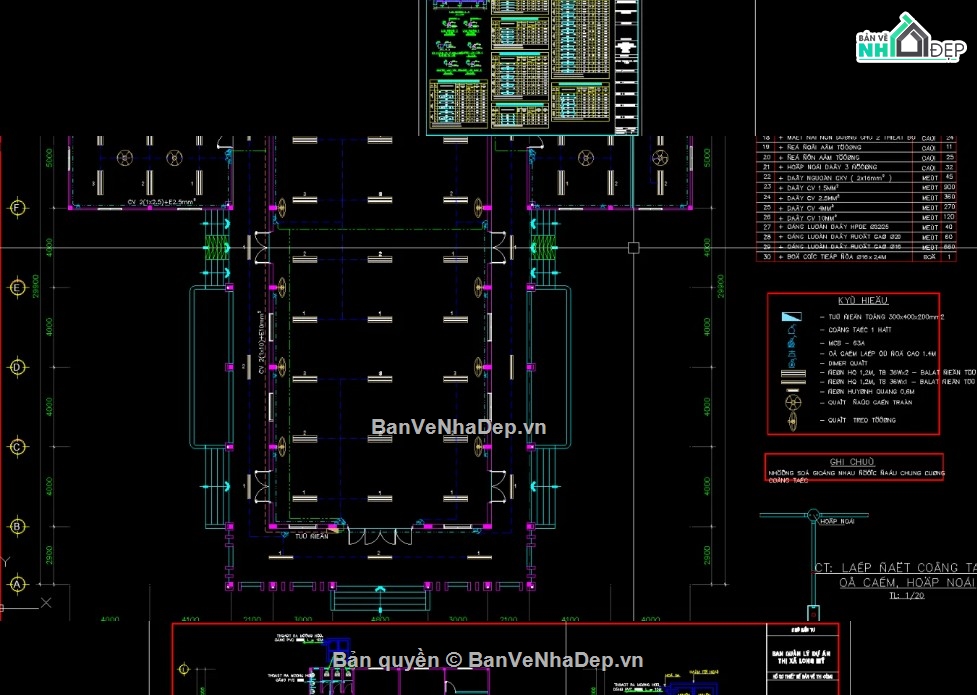This screenshot has height=695, width=977.
Task: Click the UCS origin X marker
Action: click(45, 603)
